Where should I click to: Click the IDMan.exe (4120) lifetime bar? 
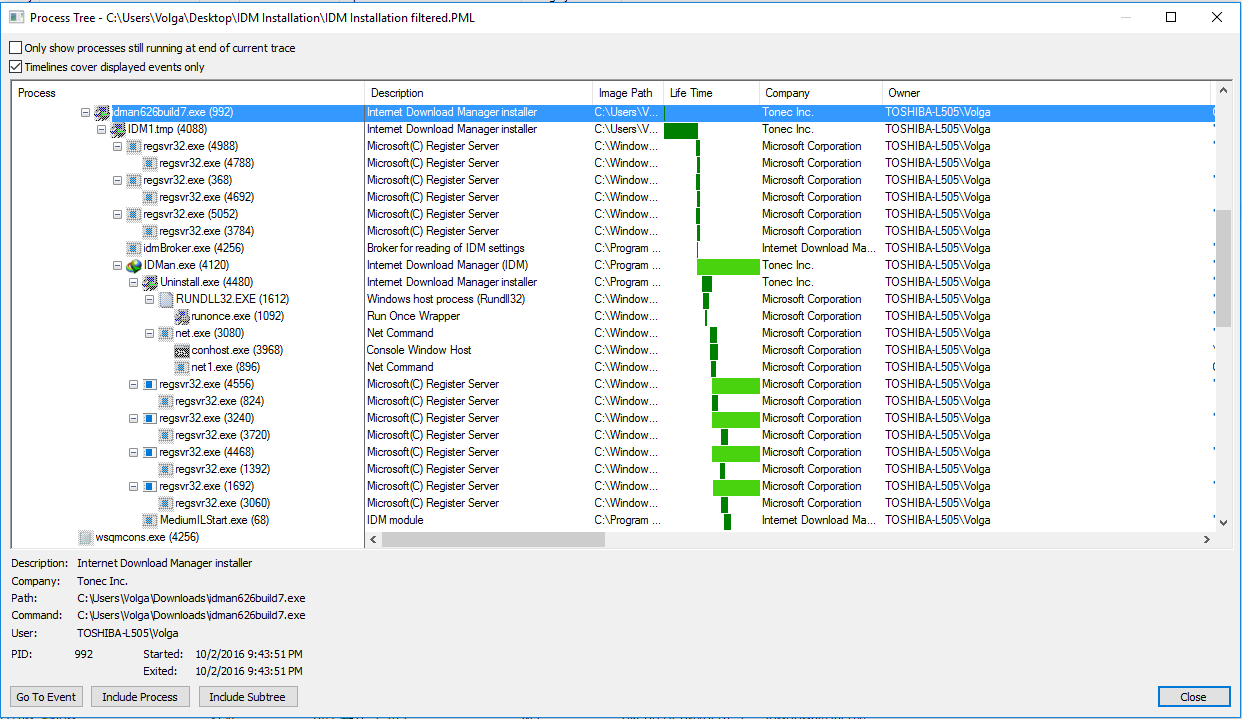pyautogui.click(x=728, y=265)
